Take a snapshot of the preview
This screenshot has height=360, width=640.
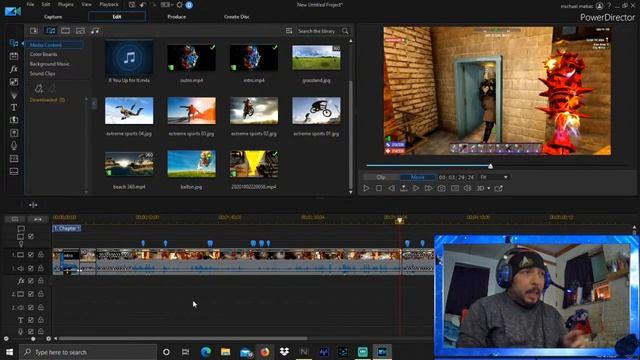click(x=442, y=188)
